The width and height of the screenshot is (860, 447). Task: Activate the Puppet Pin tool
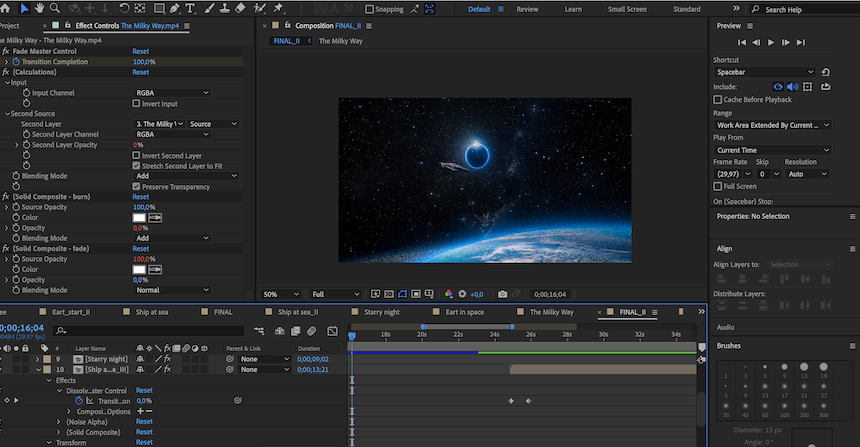click(x=279, y=9)
